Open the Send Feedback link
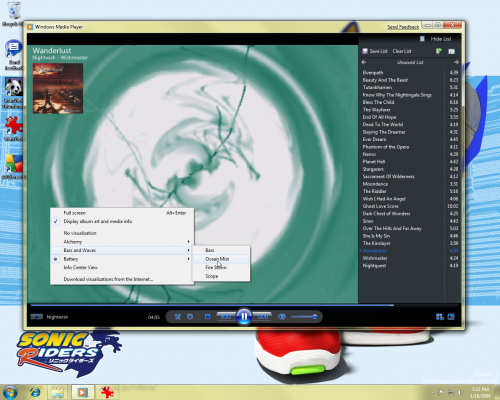500x400 pixels. (x=403, y=27)
